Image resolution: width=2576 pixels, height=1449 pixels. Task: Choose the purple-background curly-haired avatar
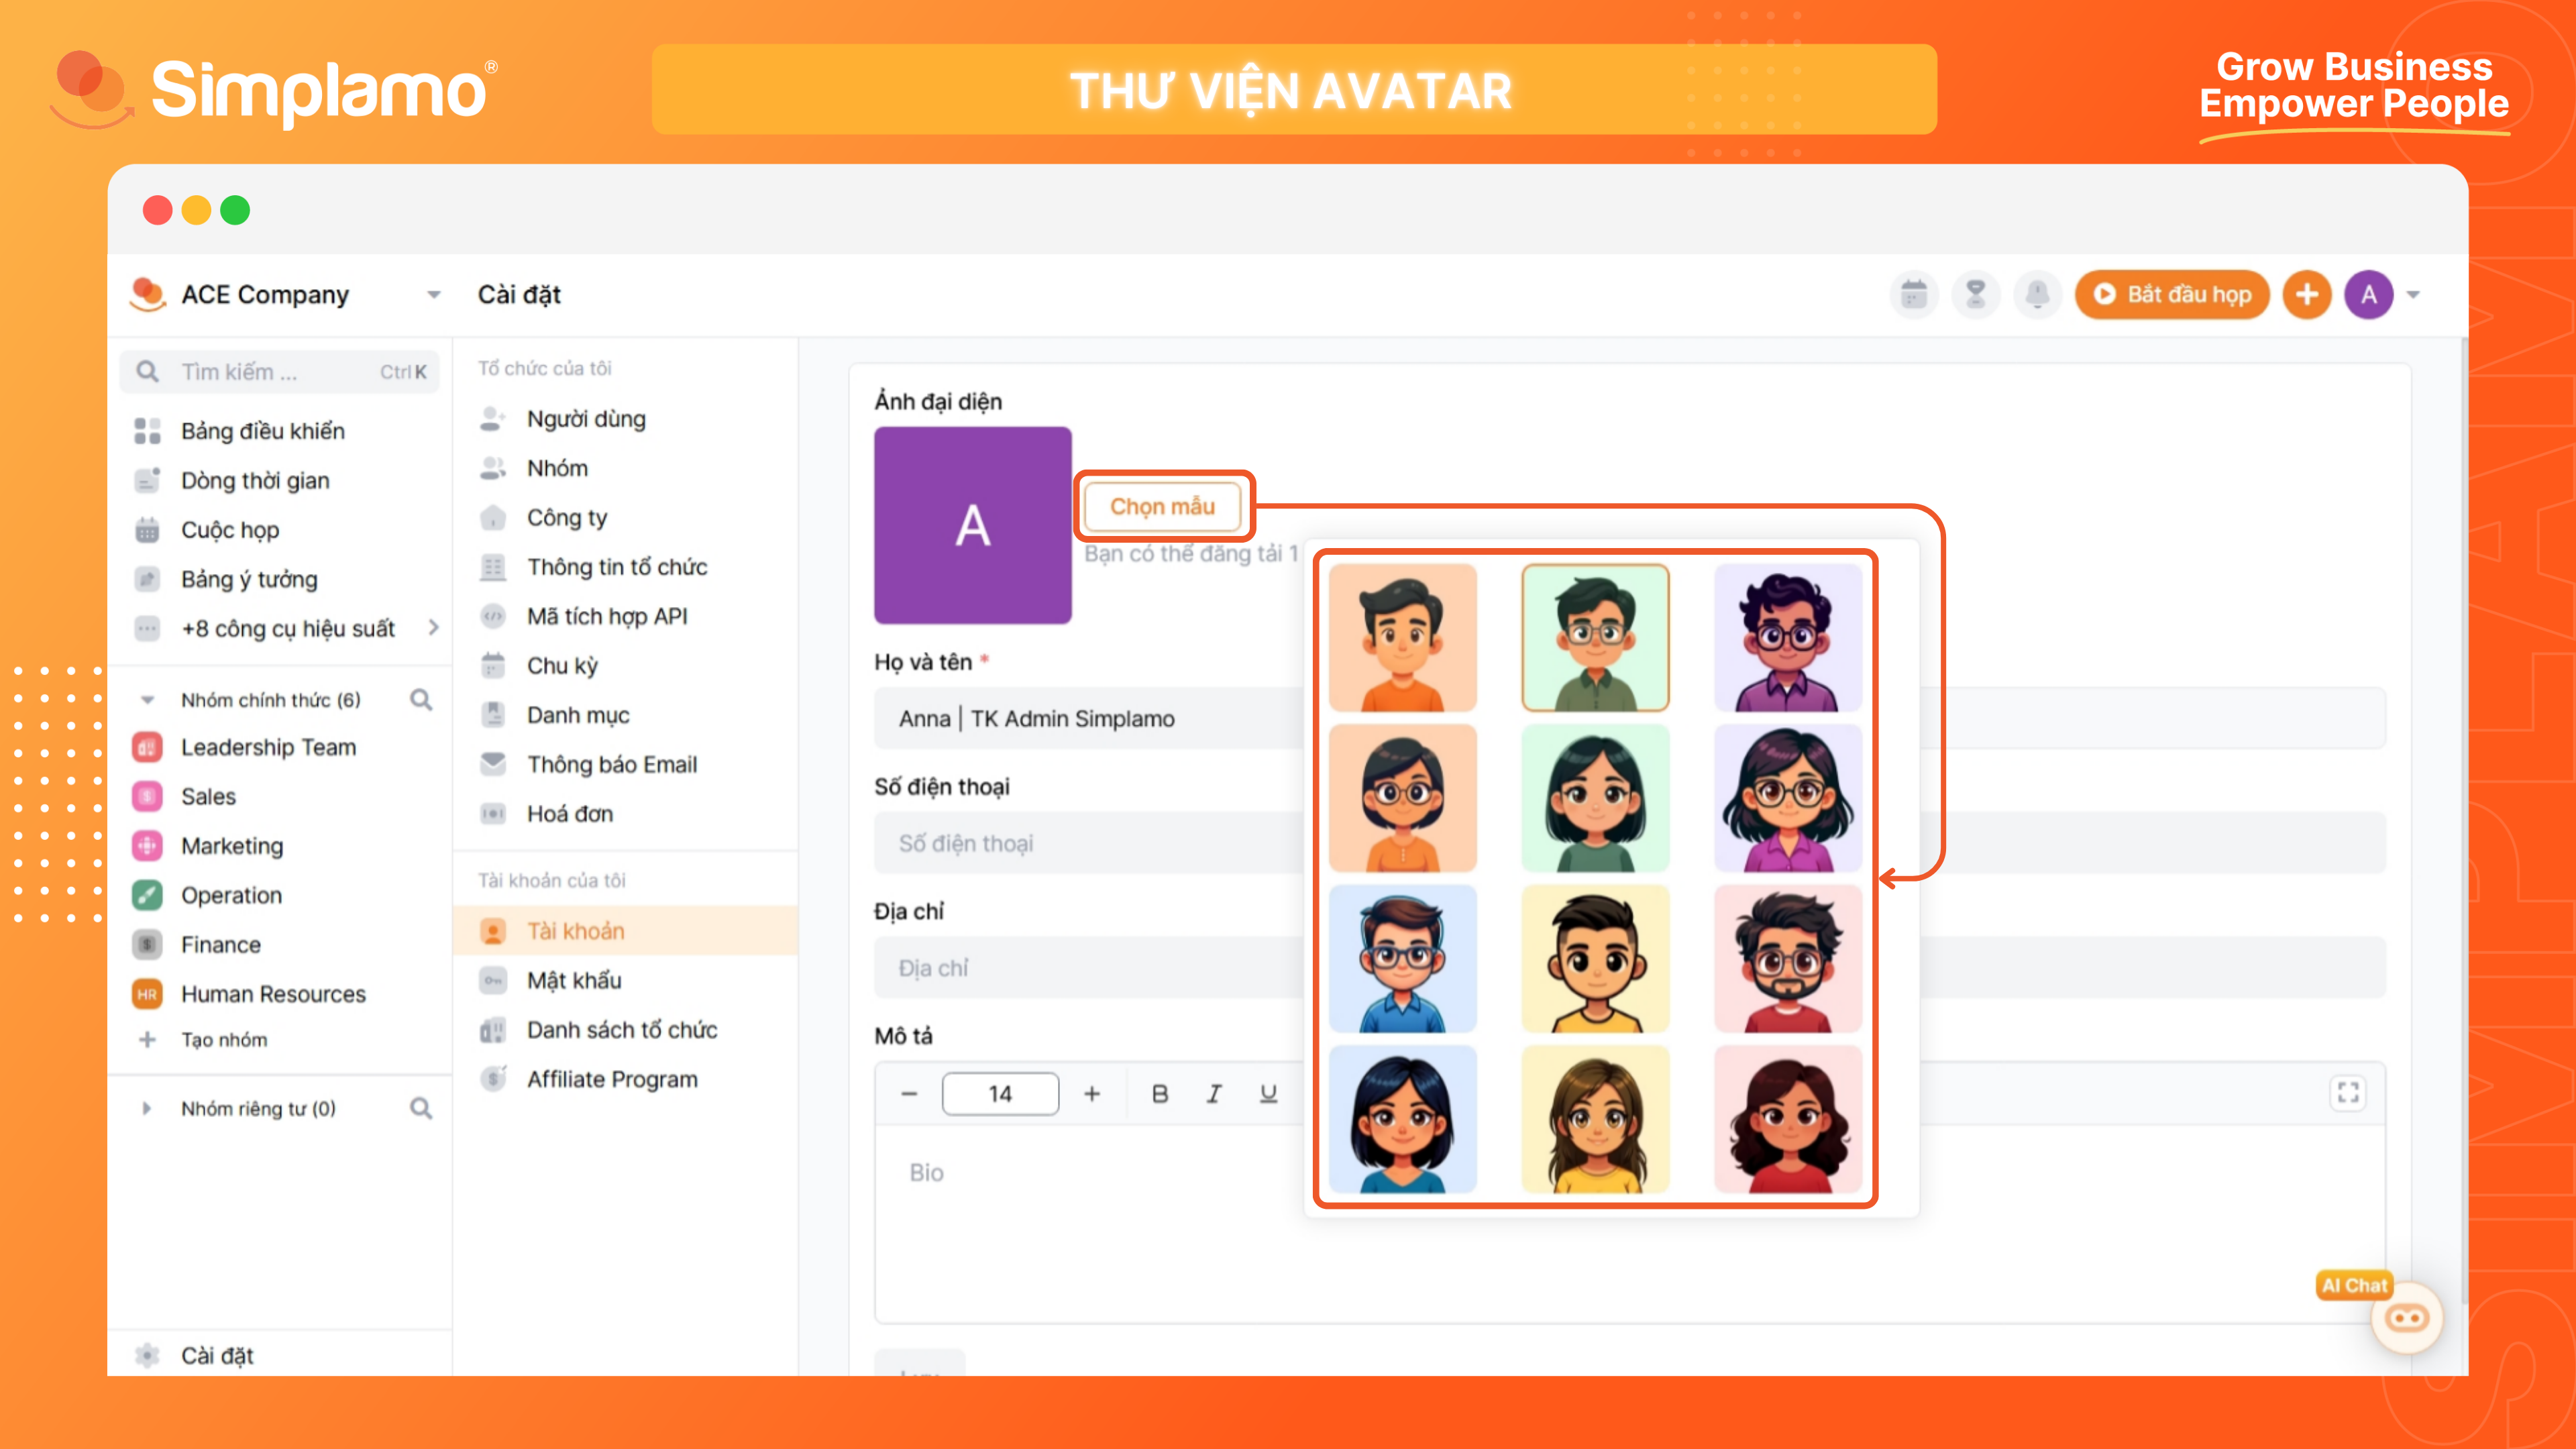[1787, 638]
